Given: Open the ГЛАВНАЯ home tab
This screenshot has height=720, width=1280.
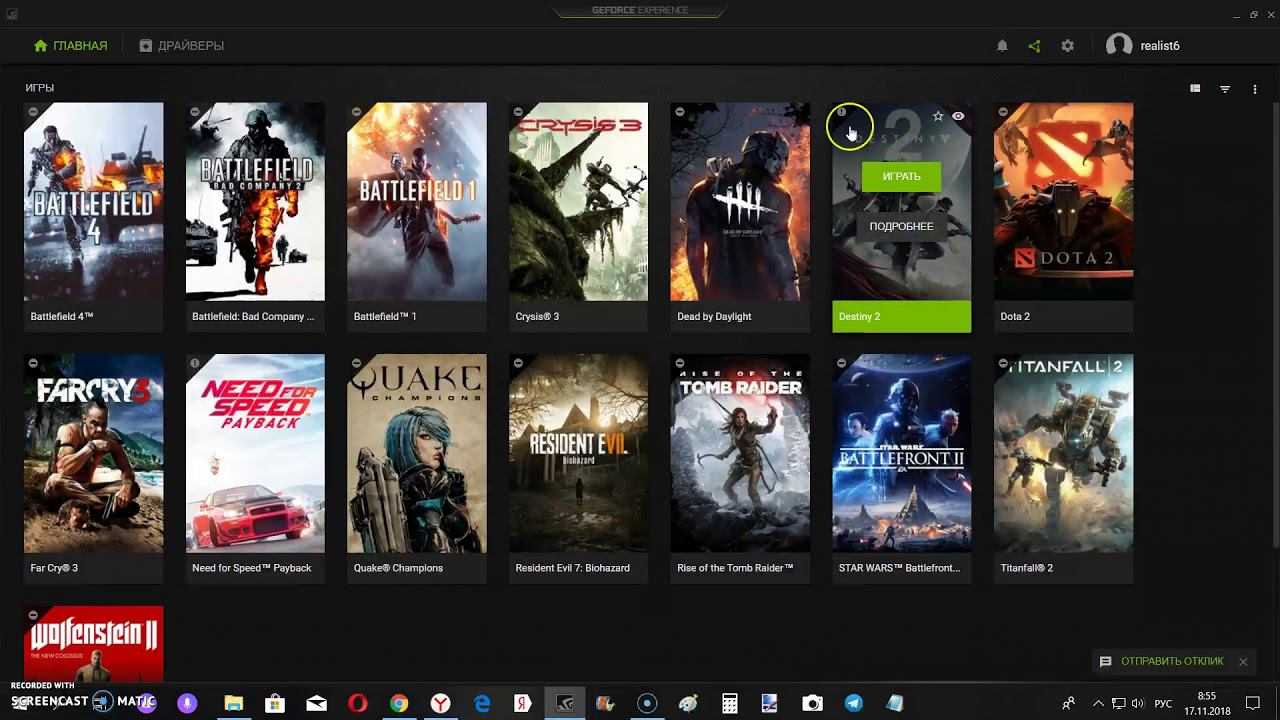Looking at the screenshot, I should 70,46.
